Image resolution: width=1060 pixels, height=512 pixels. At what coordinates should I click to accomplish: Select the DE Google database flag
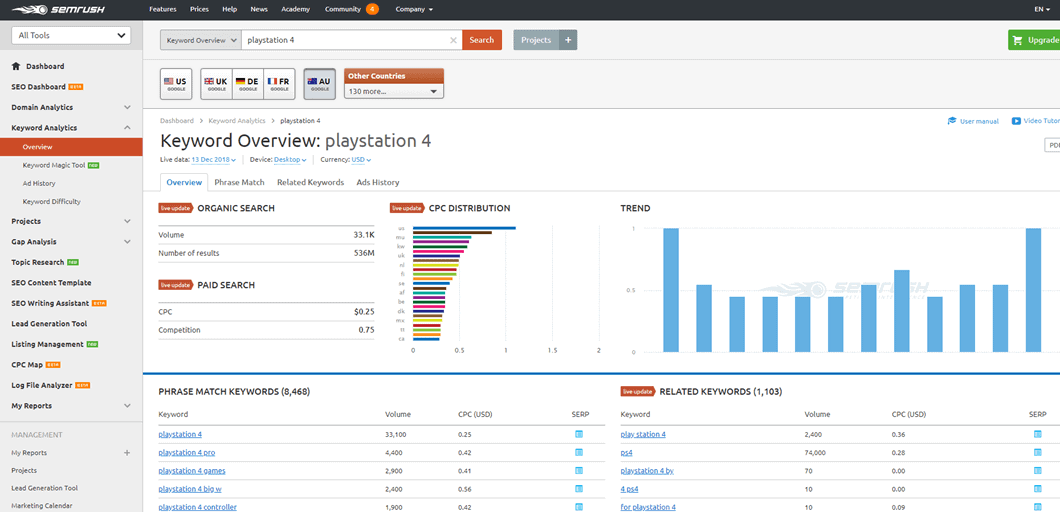(247, 84)
